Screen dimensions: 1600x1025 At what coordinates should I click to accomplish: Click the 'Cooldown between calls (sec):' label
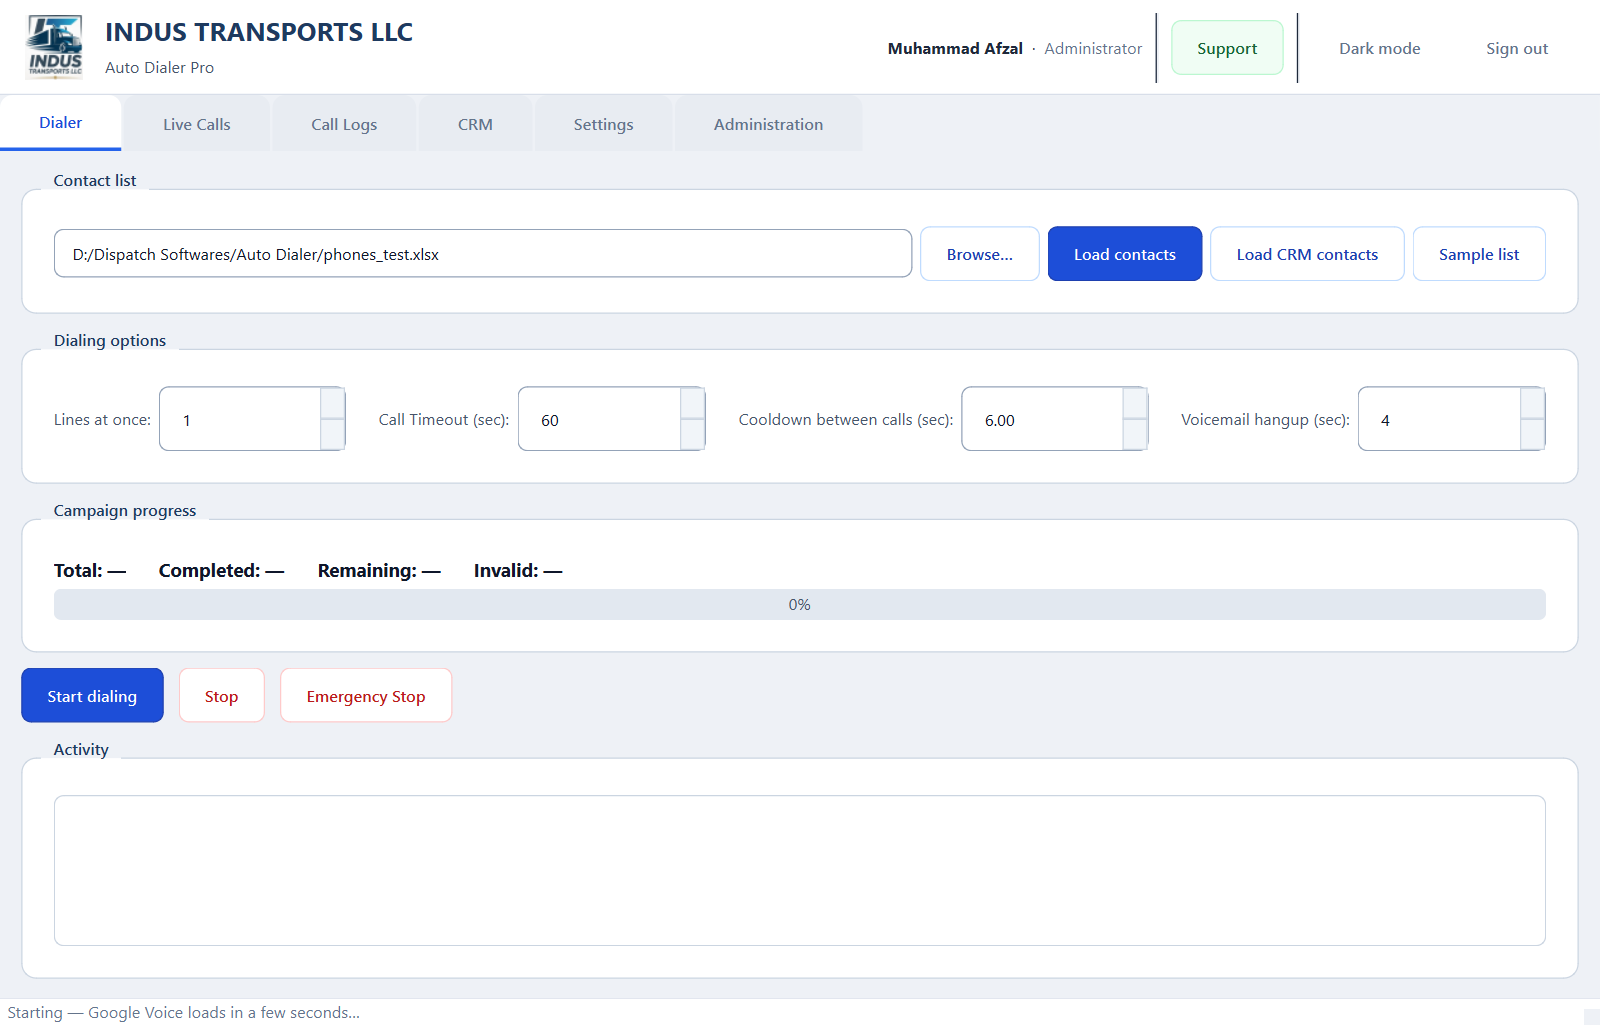coord(846,419)
